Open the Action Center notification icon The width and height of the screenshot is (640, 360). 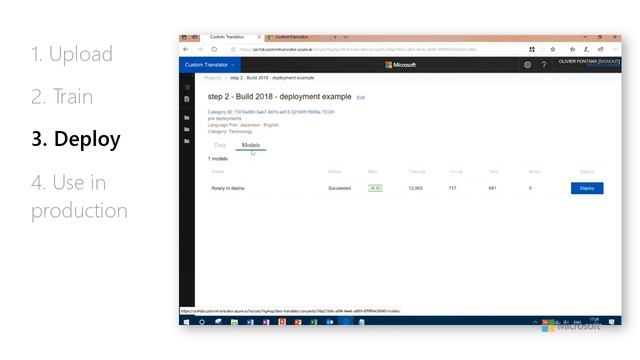pyautogui.click(x=611, y=322)
